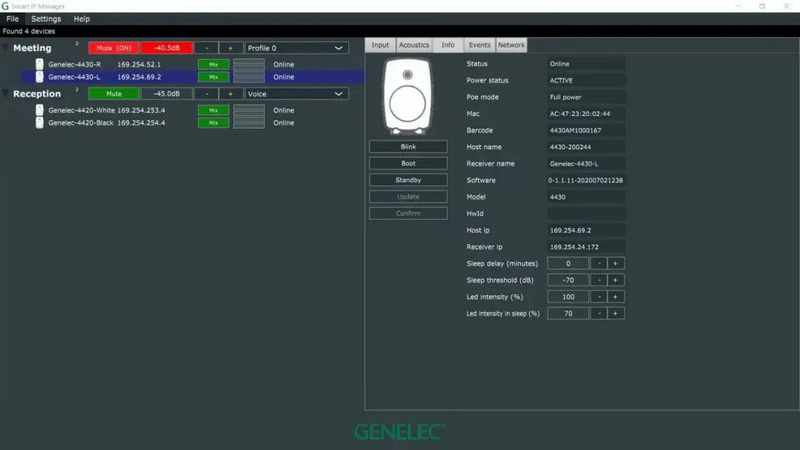This screenshot has height=450, width=800.
Task: Switch to the Events tab
Action: (480, 45)
